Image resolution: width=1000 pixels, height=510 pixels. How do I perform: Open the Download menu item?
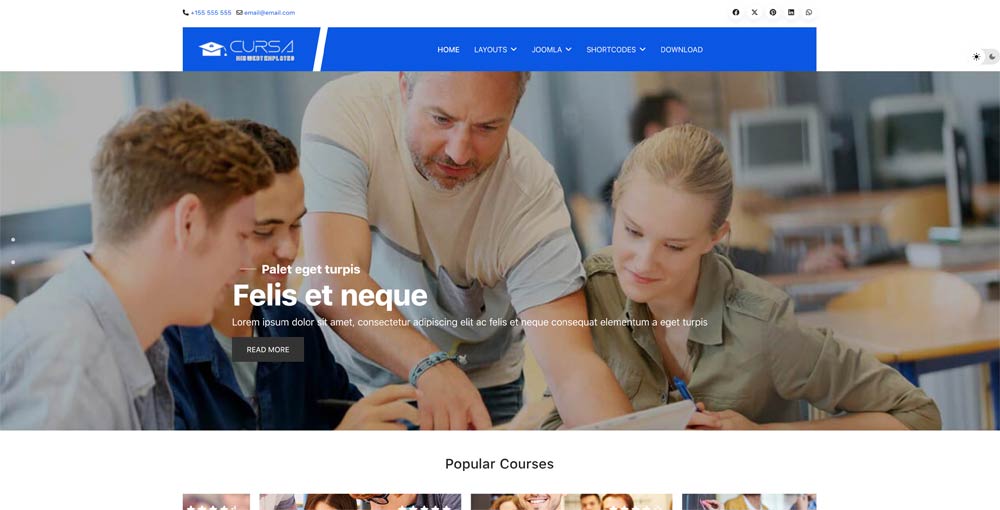pos(682,50)
